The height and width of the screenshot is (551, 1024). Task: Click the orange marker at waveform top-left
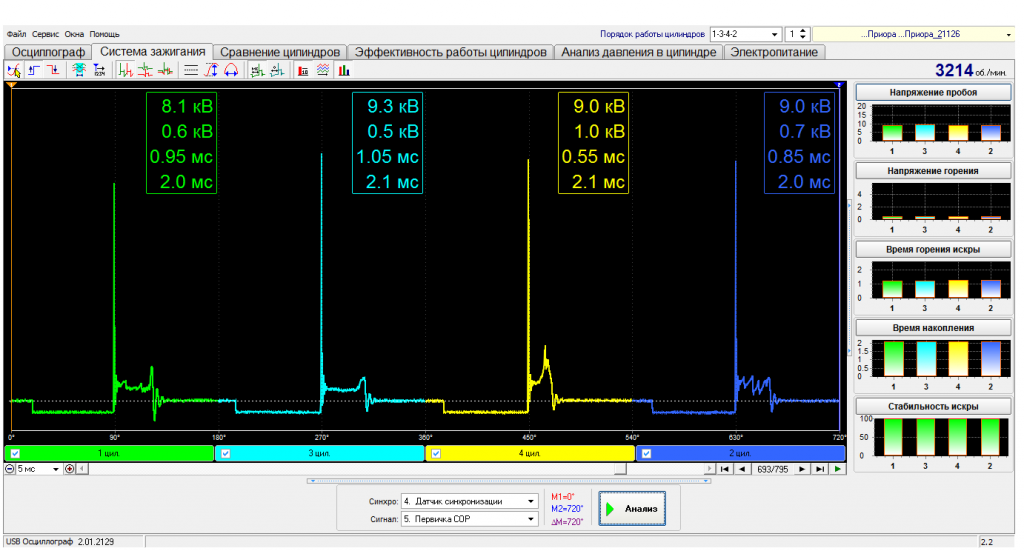tap(11, 85)
